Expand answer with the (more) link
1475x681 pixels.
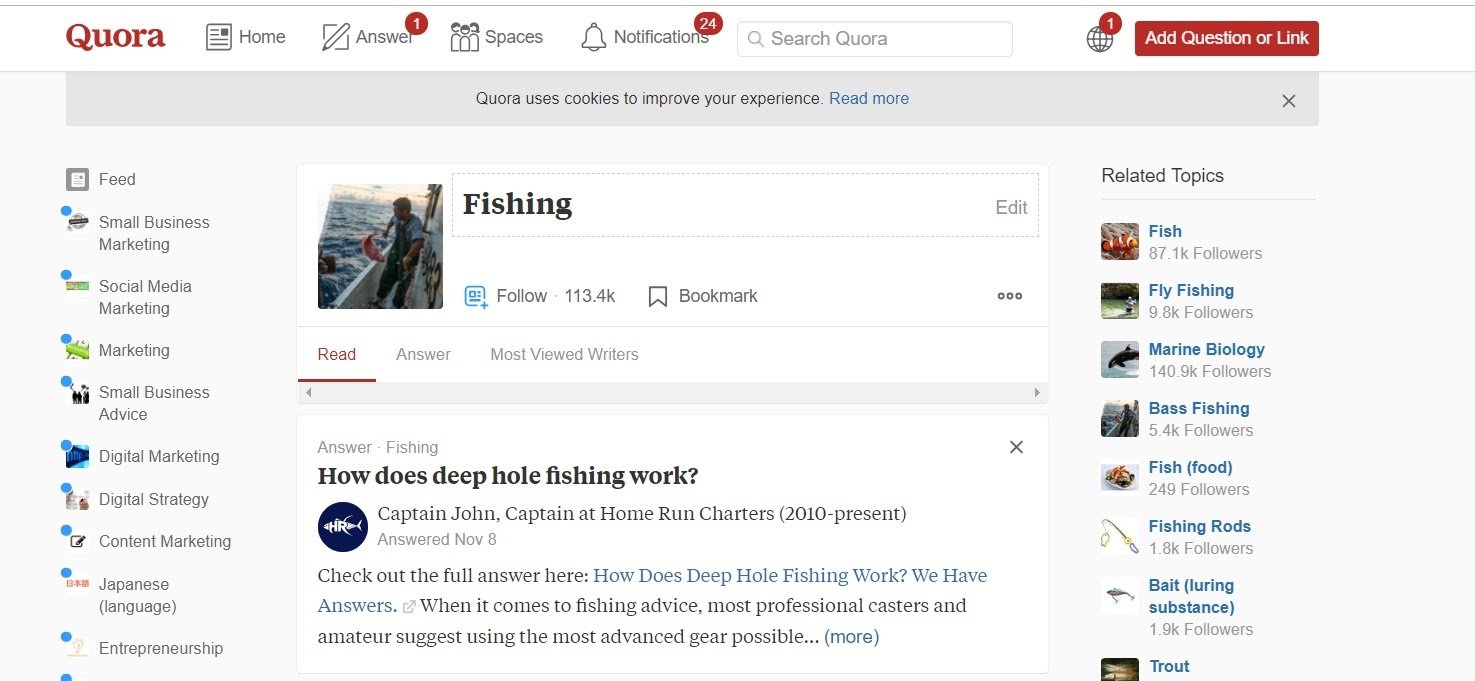[x=851, y=637]
